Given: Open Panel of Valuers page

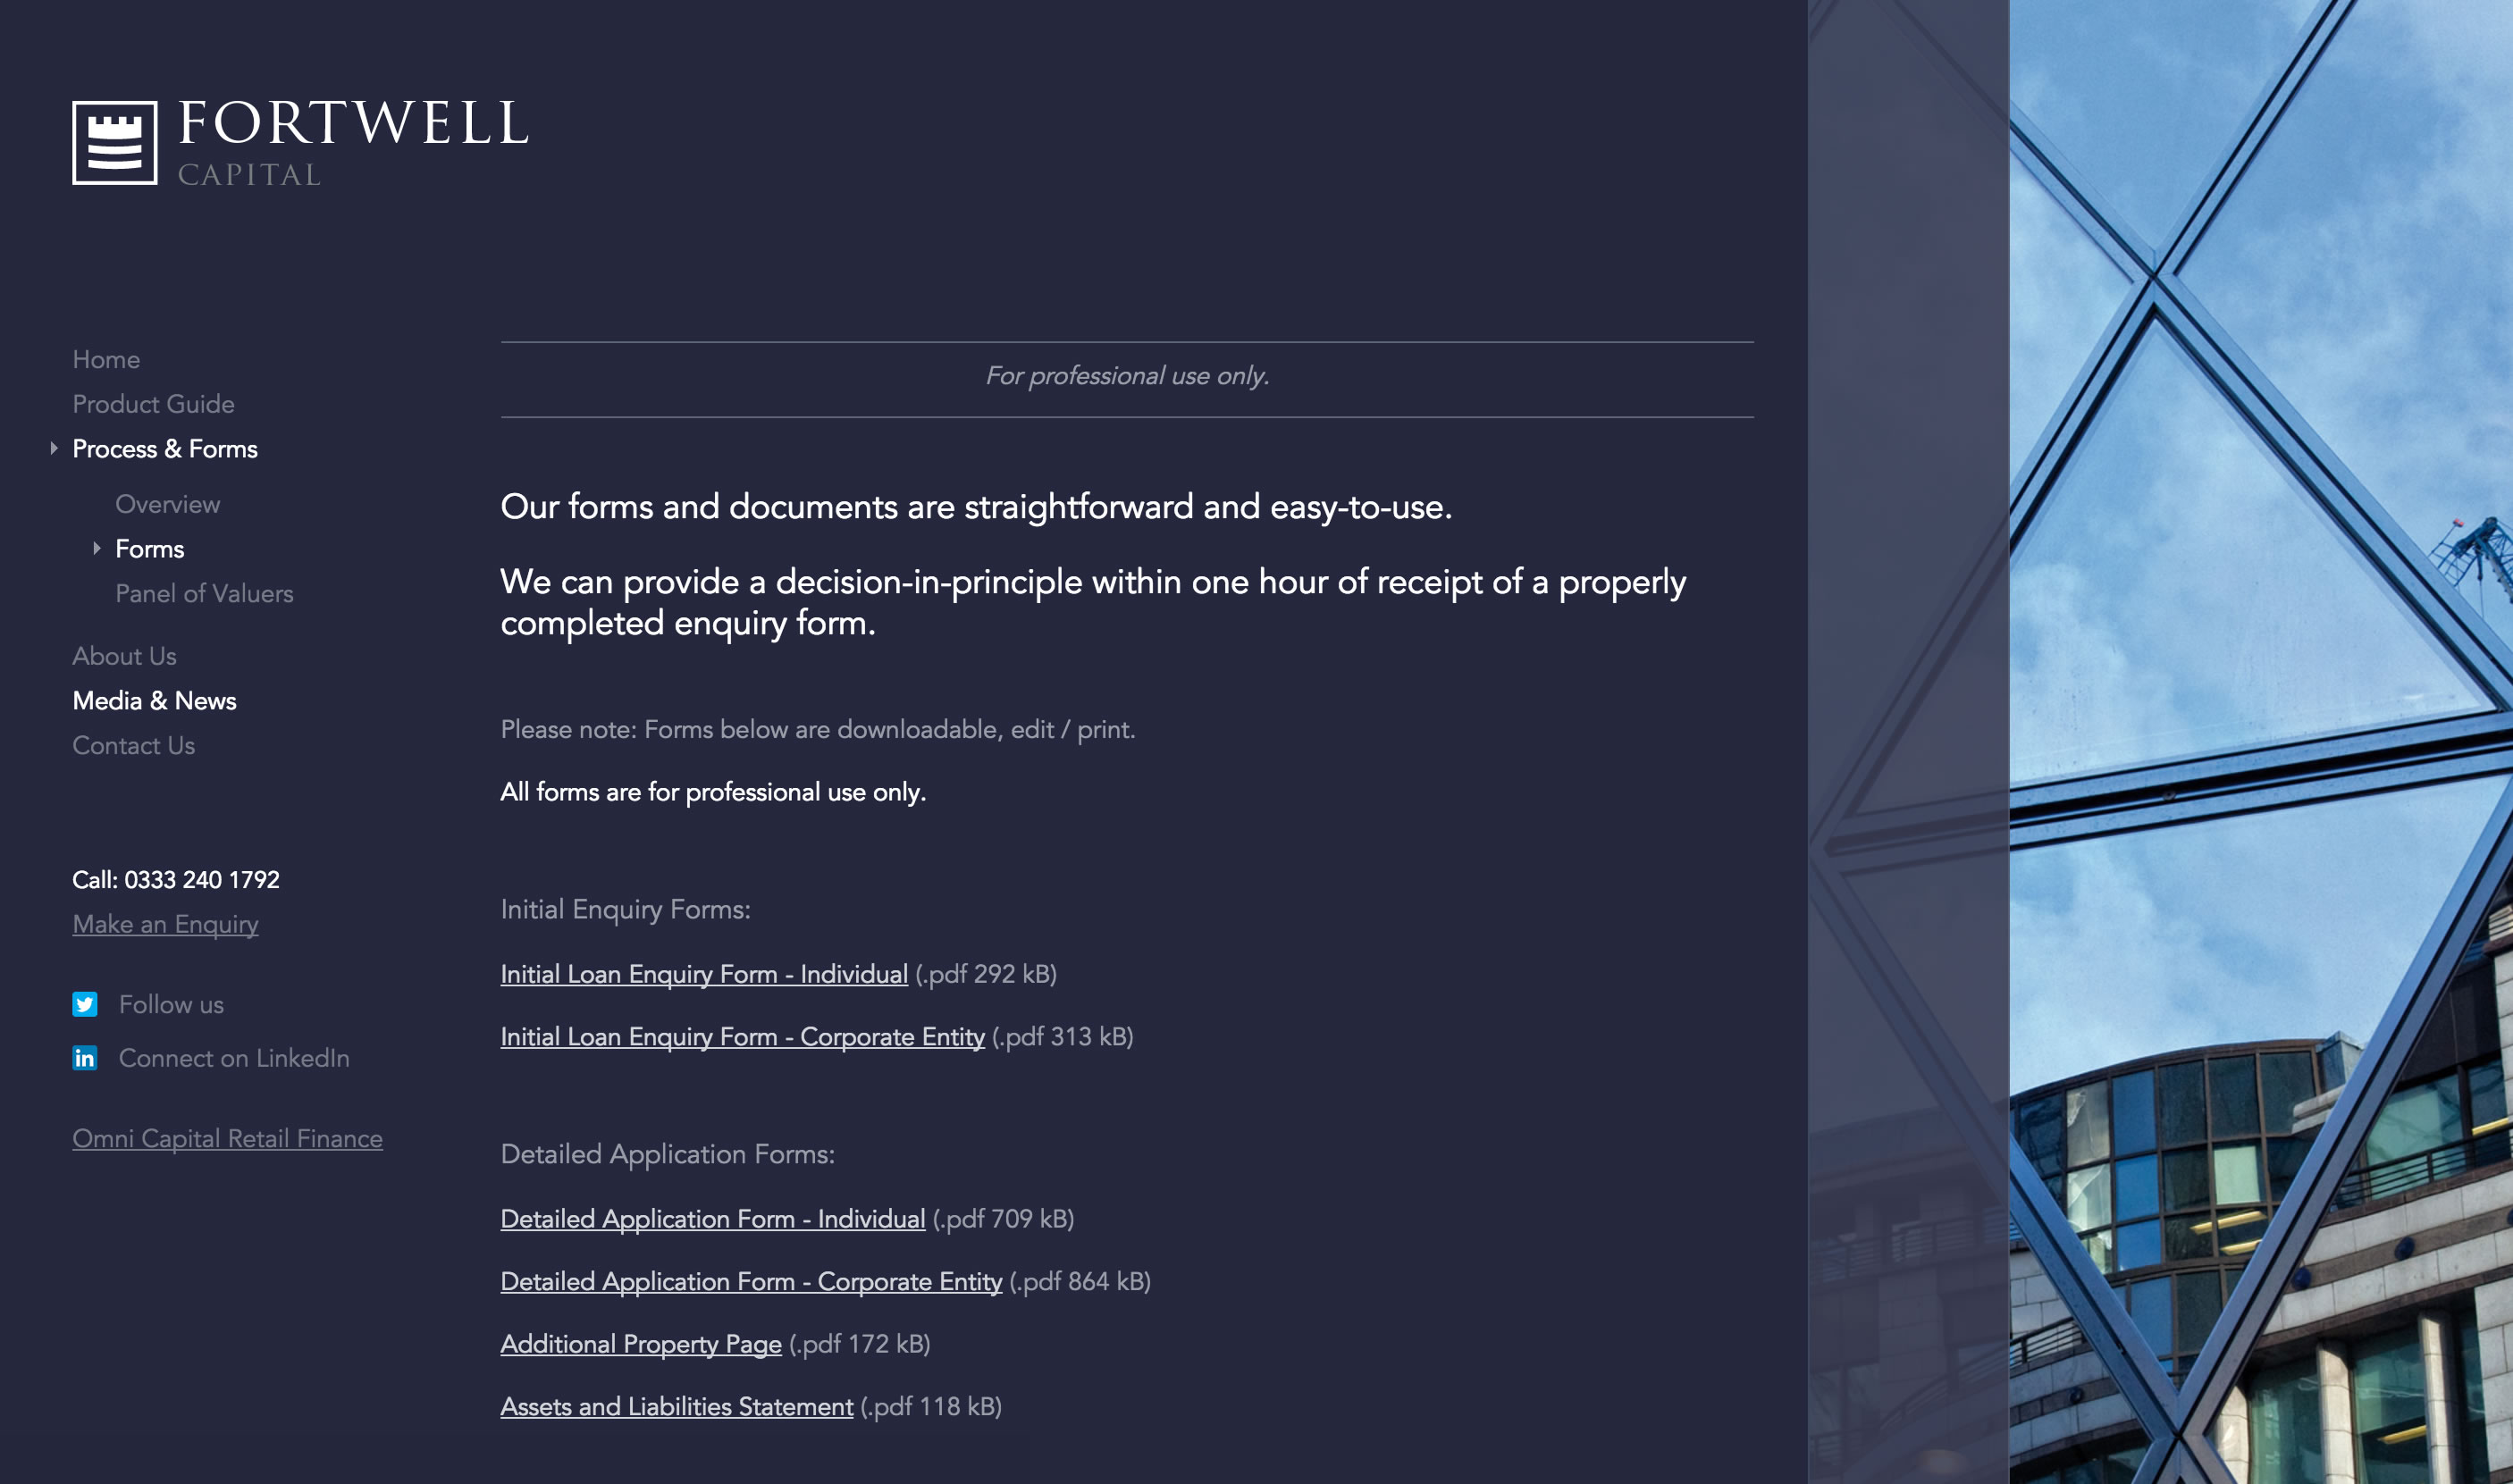Looking at the screenshot, I should click(x=204, y=594).
